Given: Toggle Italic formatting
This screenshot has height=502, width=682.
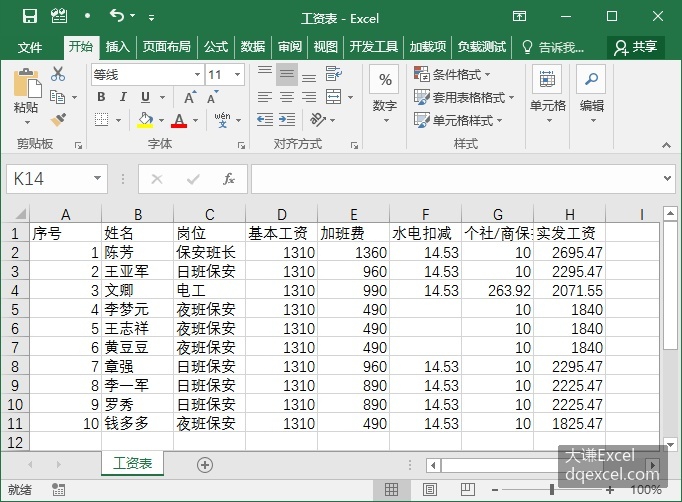Looking at the screenshot, I should pyautogui.click(x=123, y=97).
